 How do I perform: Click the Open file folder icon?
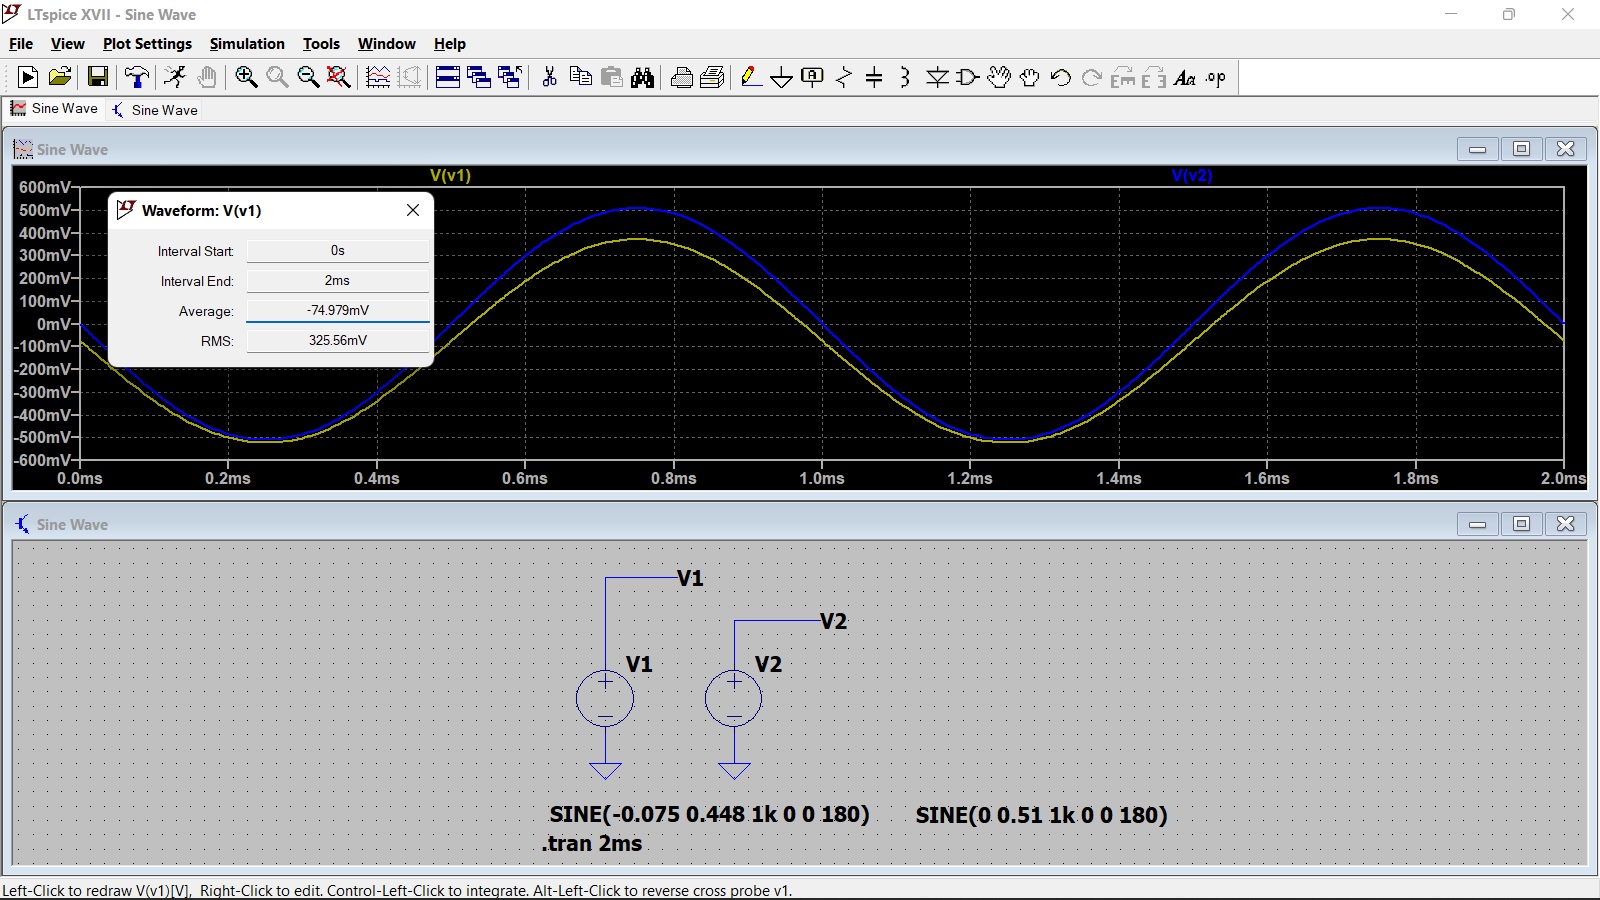coord(60,77)
